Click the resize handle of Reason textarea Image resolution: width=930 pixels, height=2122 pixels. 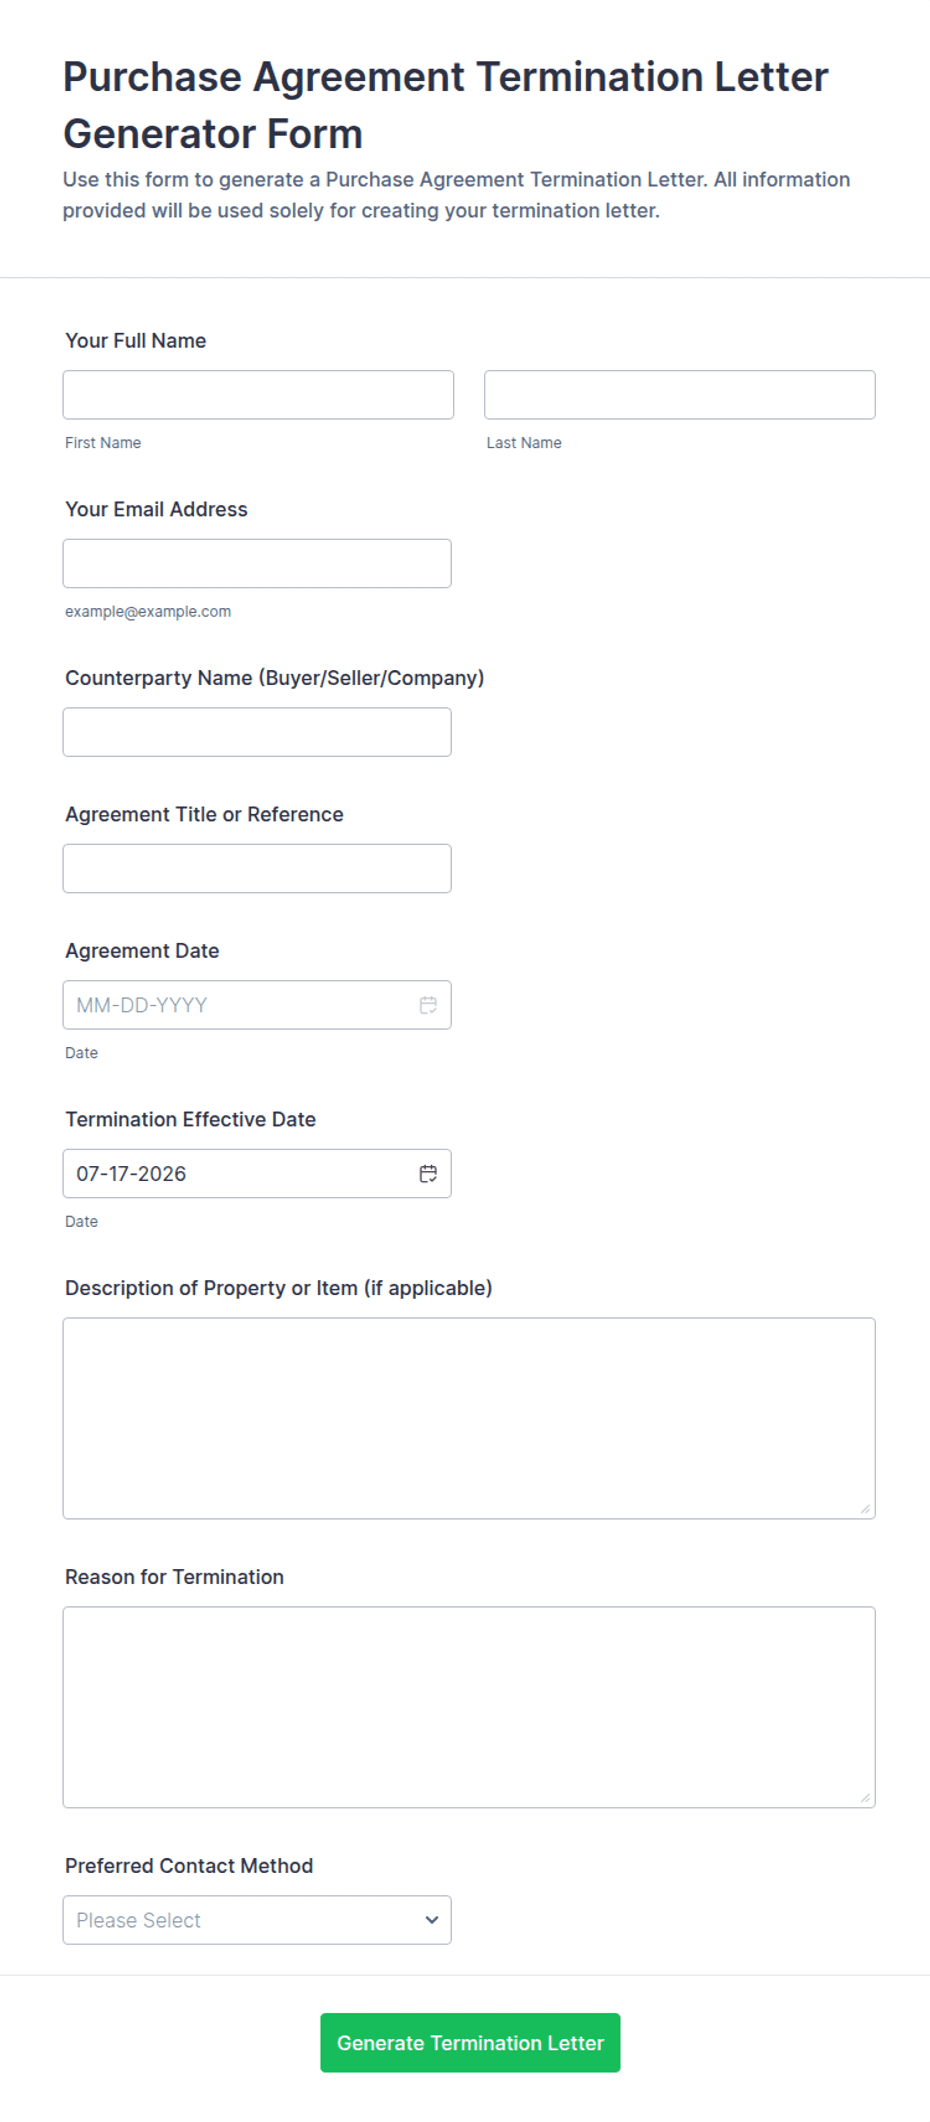[x=865, y=1798]
